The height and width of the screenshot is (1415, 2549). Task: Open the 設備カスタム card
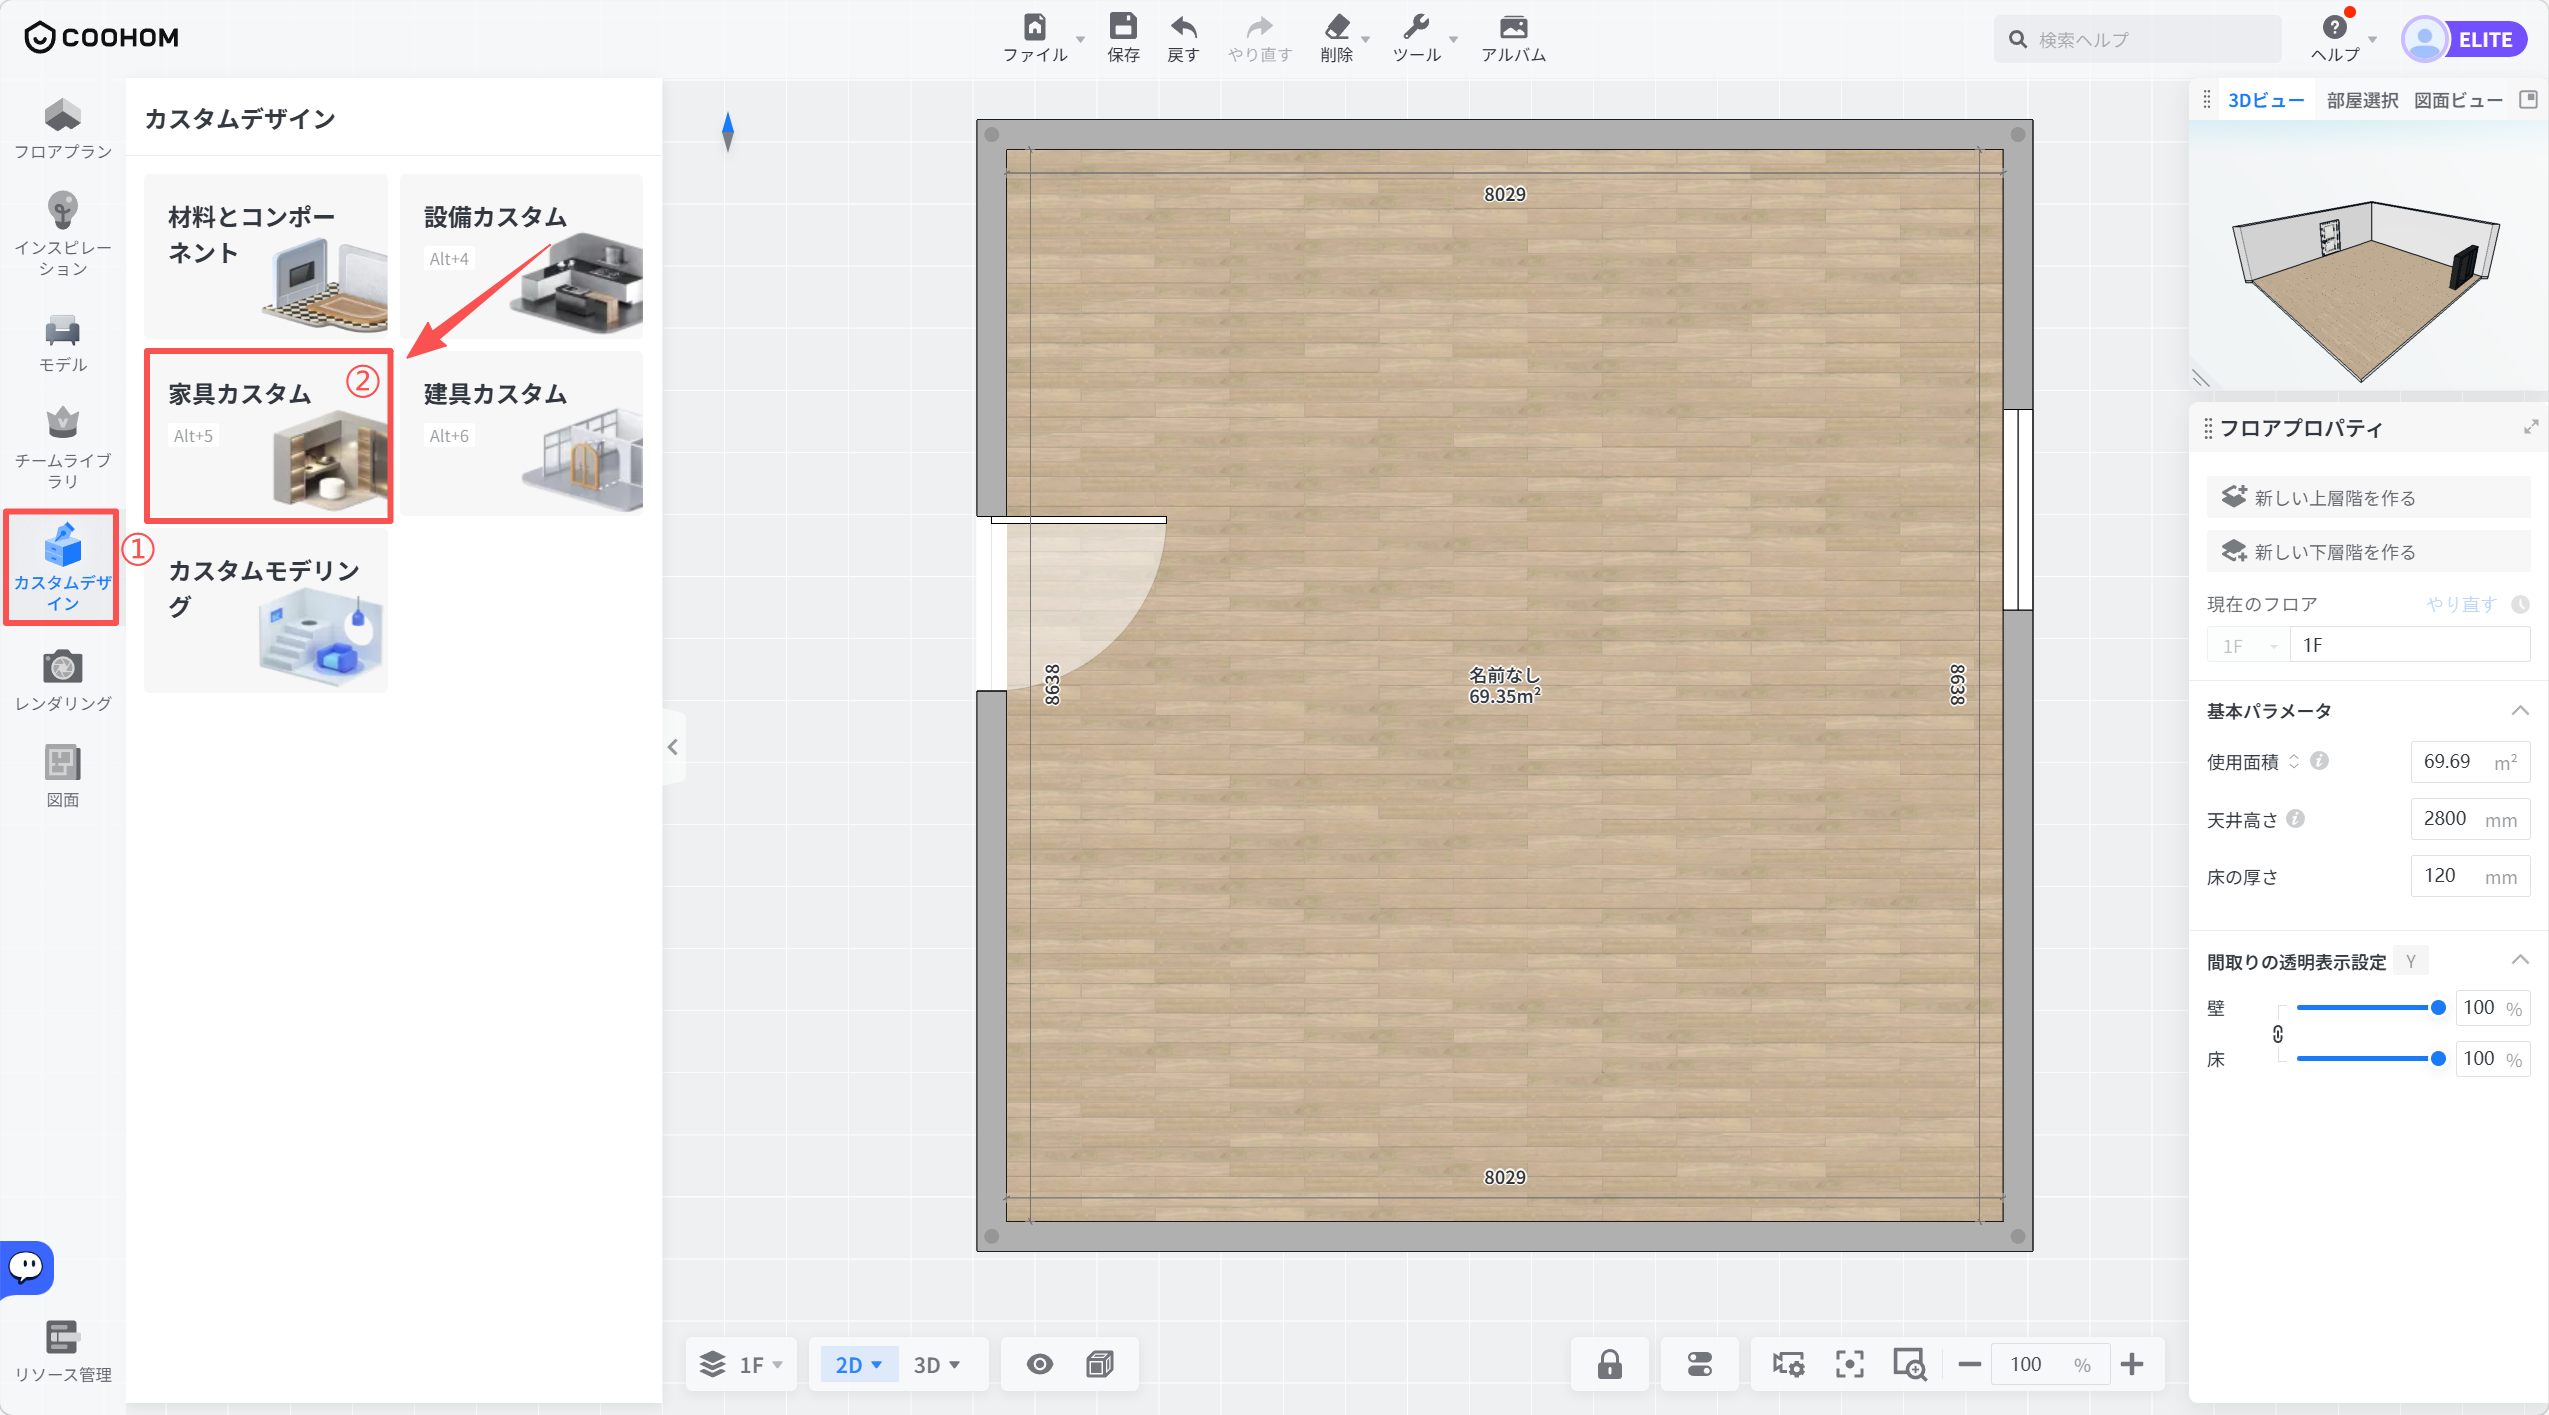[x=521, y=256]
